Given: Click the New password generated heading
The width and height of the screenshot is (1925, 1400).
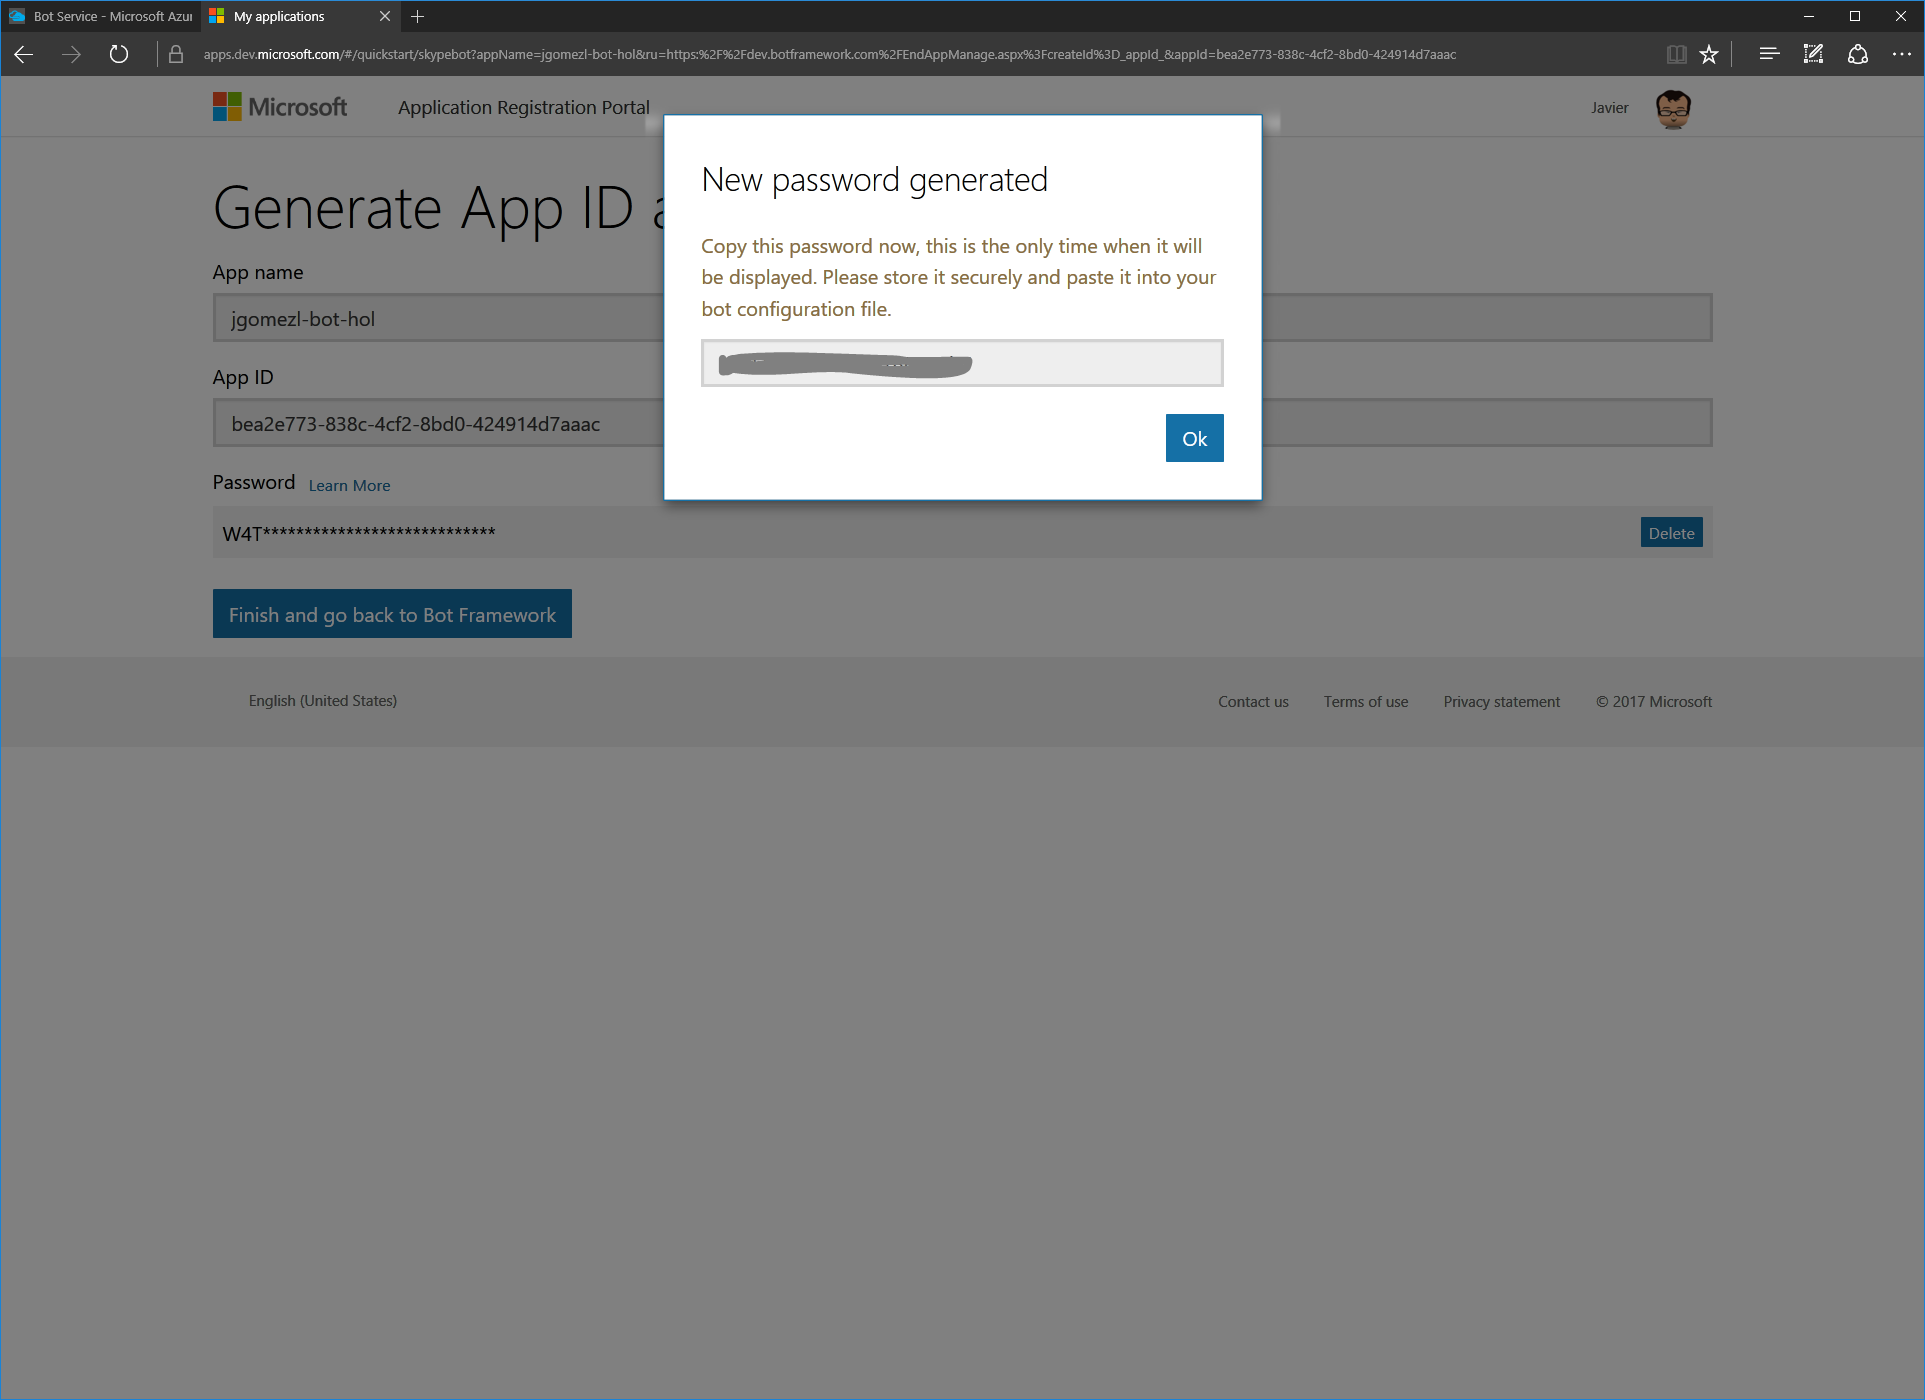Looking at the screenshot, I should [875, 180].
